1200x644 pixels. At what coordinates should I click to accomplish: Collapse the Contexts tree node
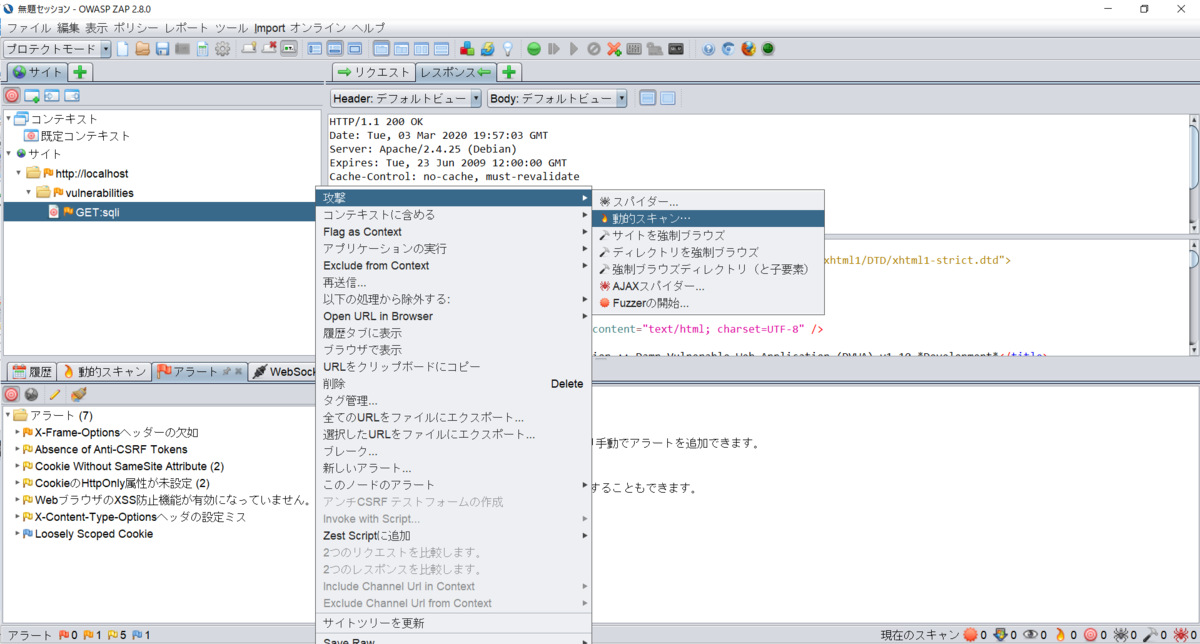pos(8,119)
